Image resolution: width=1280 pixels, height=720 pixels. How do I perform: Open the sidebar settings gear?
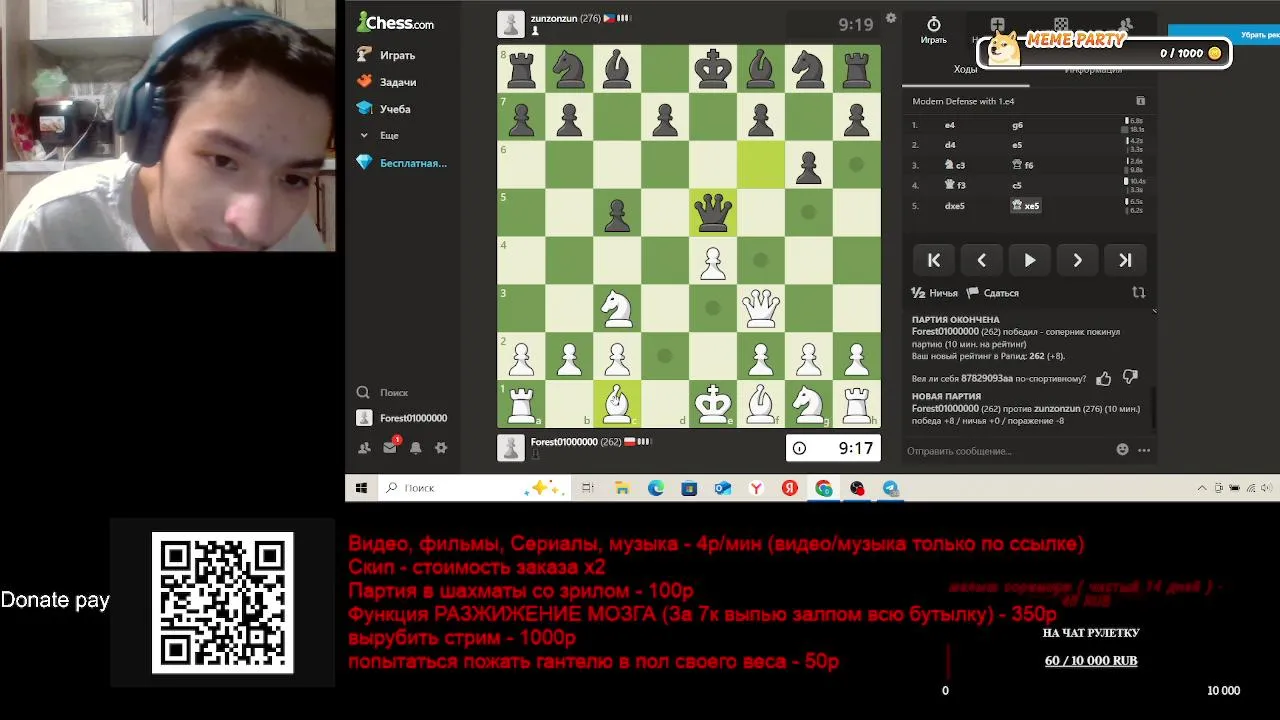441,448
